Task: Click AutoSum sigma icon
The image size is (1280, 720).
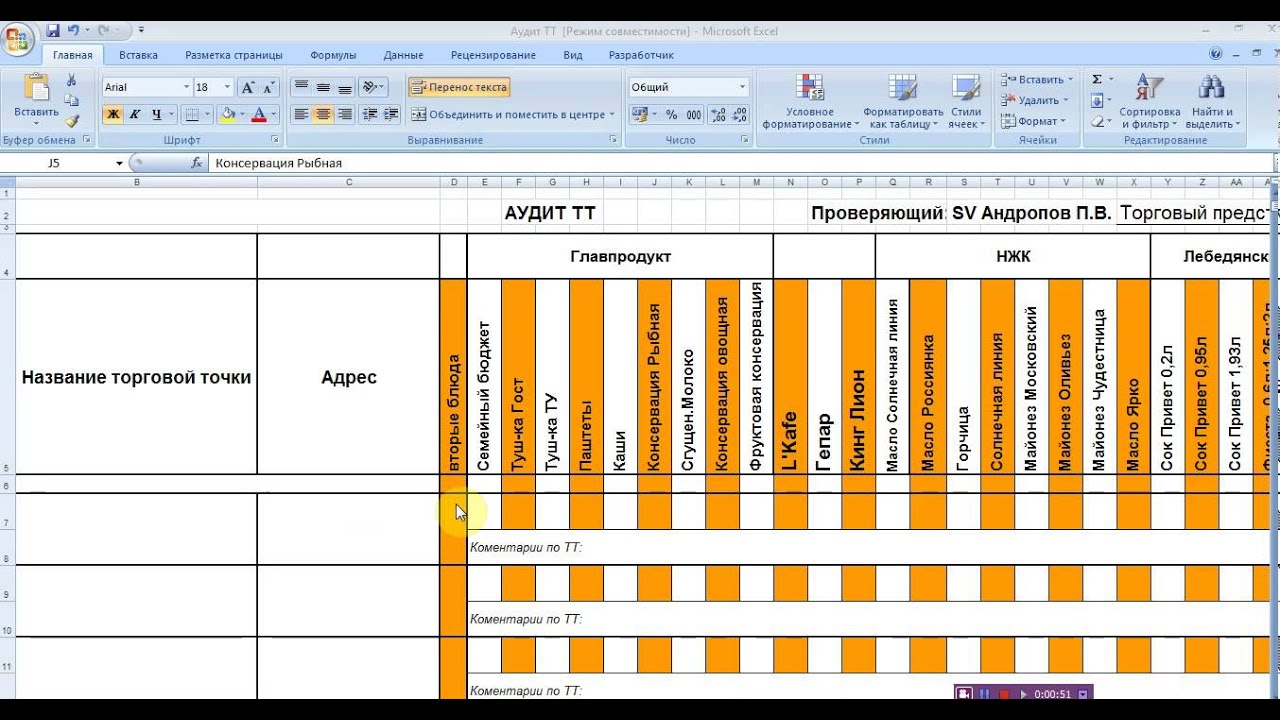Action: (1097, 79)
